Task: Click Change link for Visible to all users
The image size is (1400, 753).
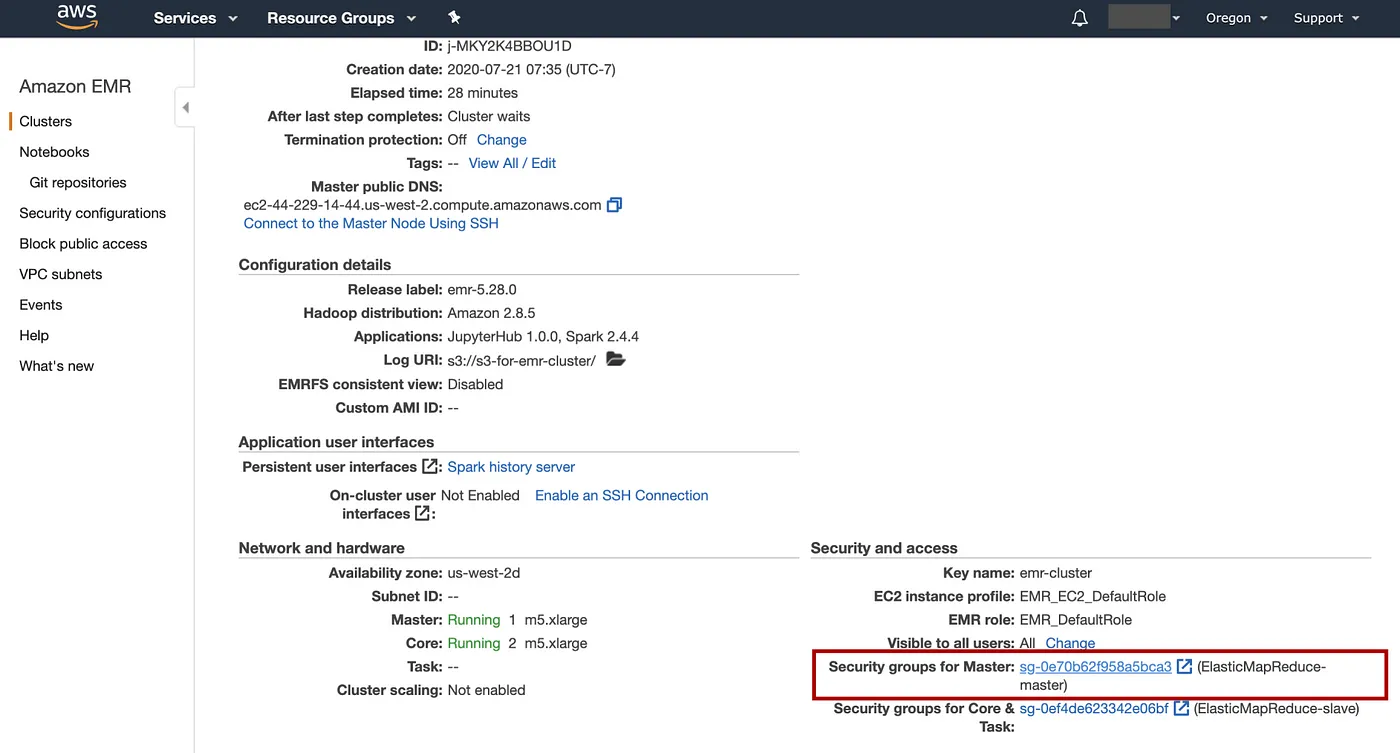Action: pyautogui.click(x=1070, y=643)
